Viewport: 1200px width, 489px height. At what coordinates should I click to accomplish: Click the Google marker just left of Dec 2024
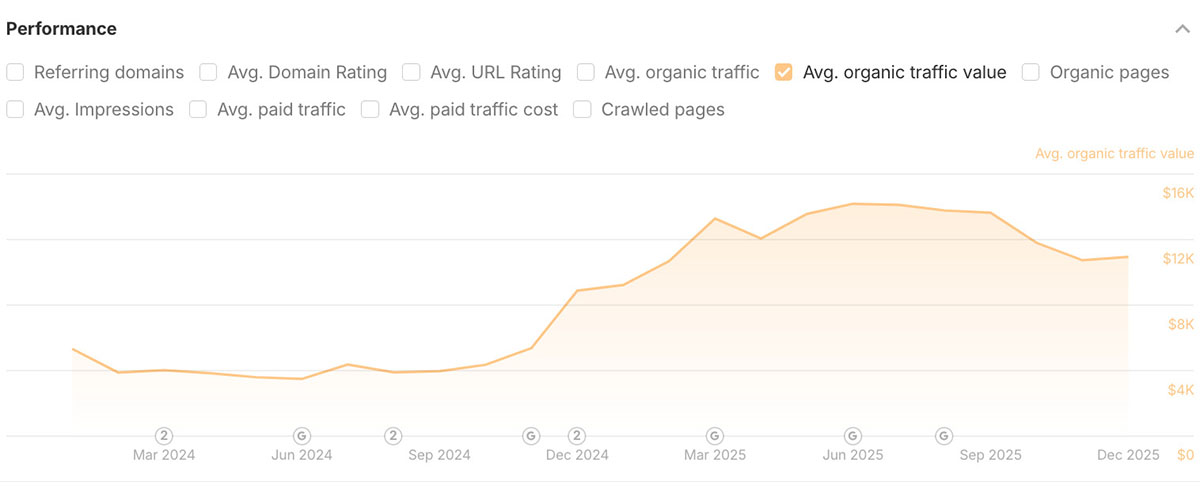point(531,436)
